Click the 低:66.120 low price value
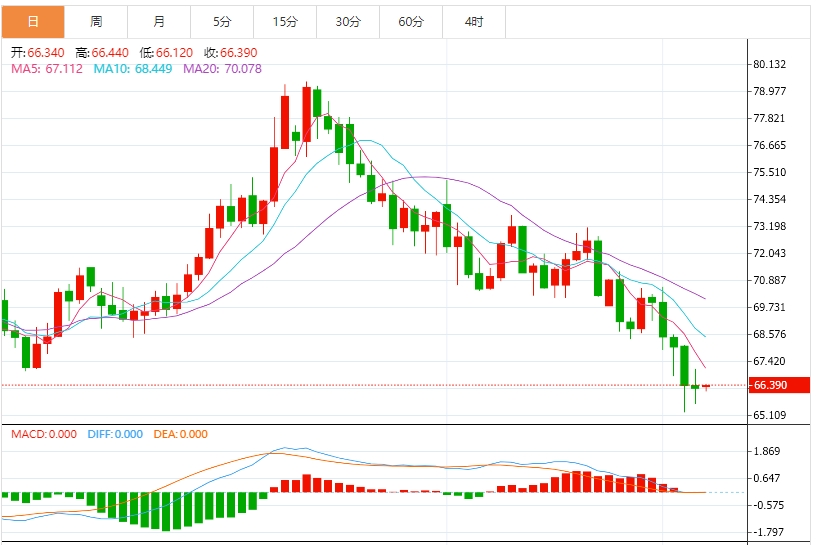This screenshot has width=816, height=545. coord(166,53)
